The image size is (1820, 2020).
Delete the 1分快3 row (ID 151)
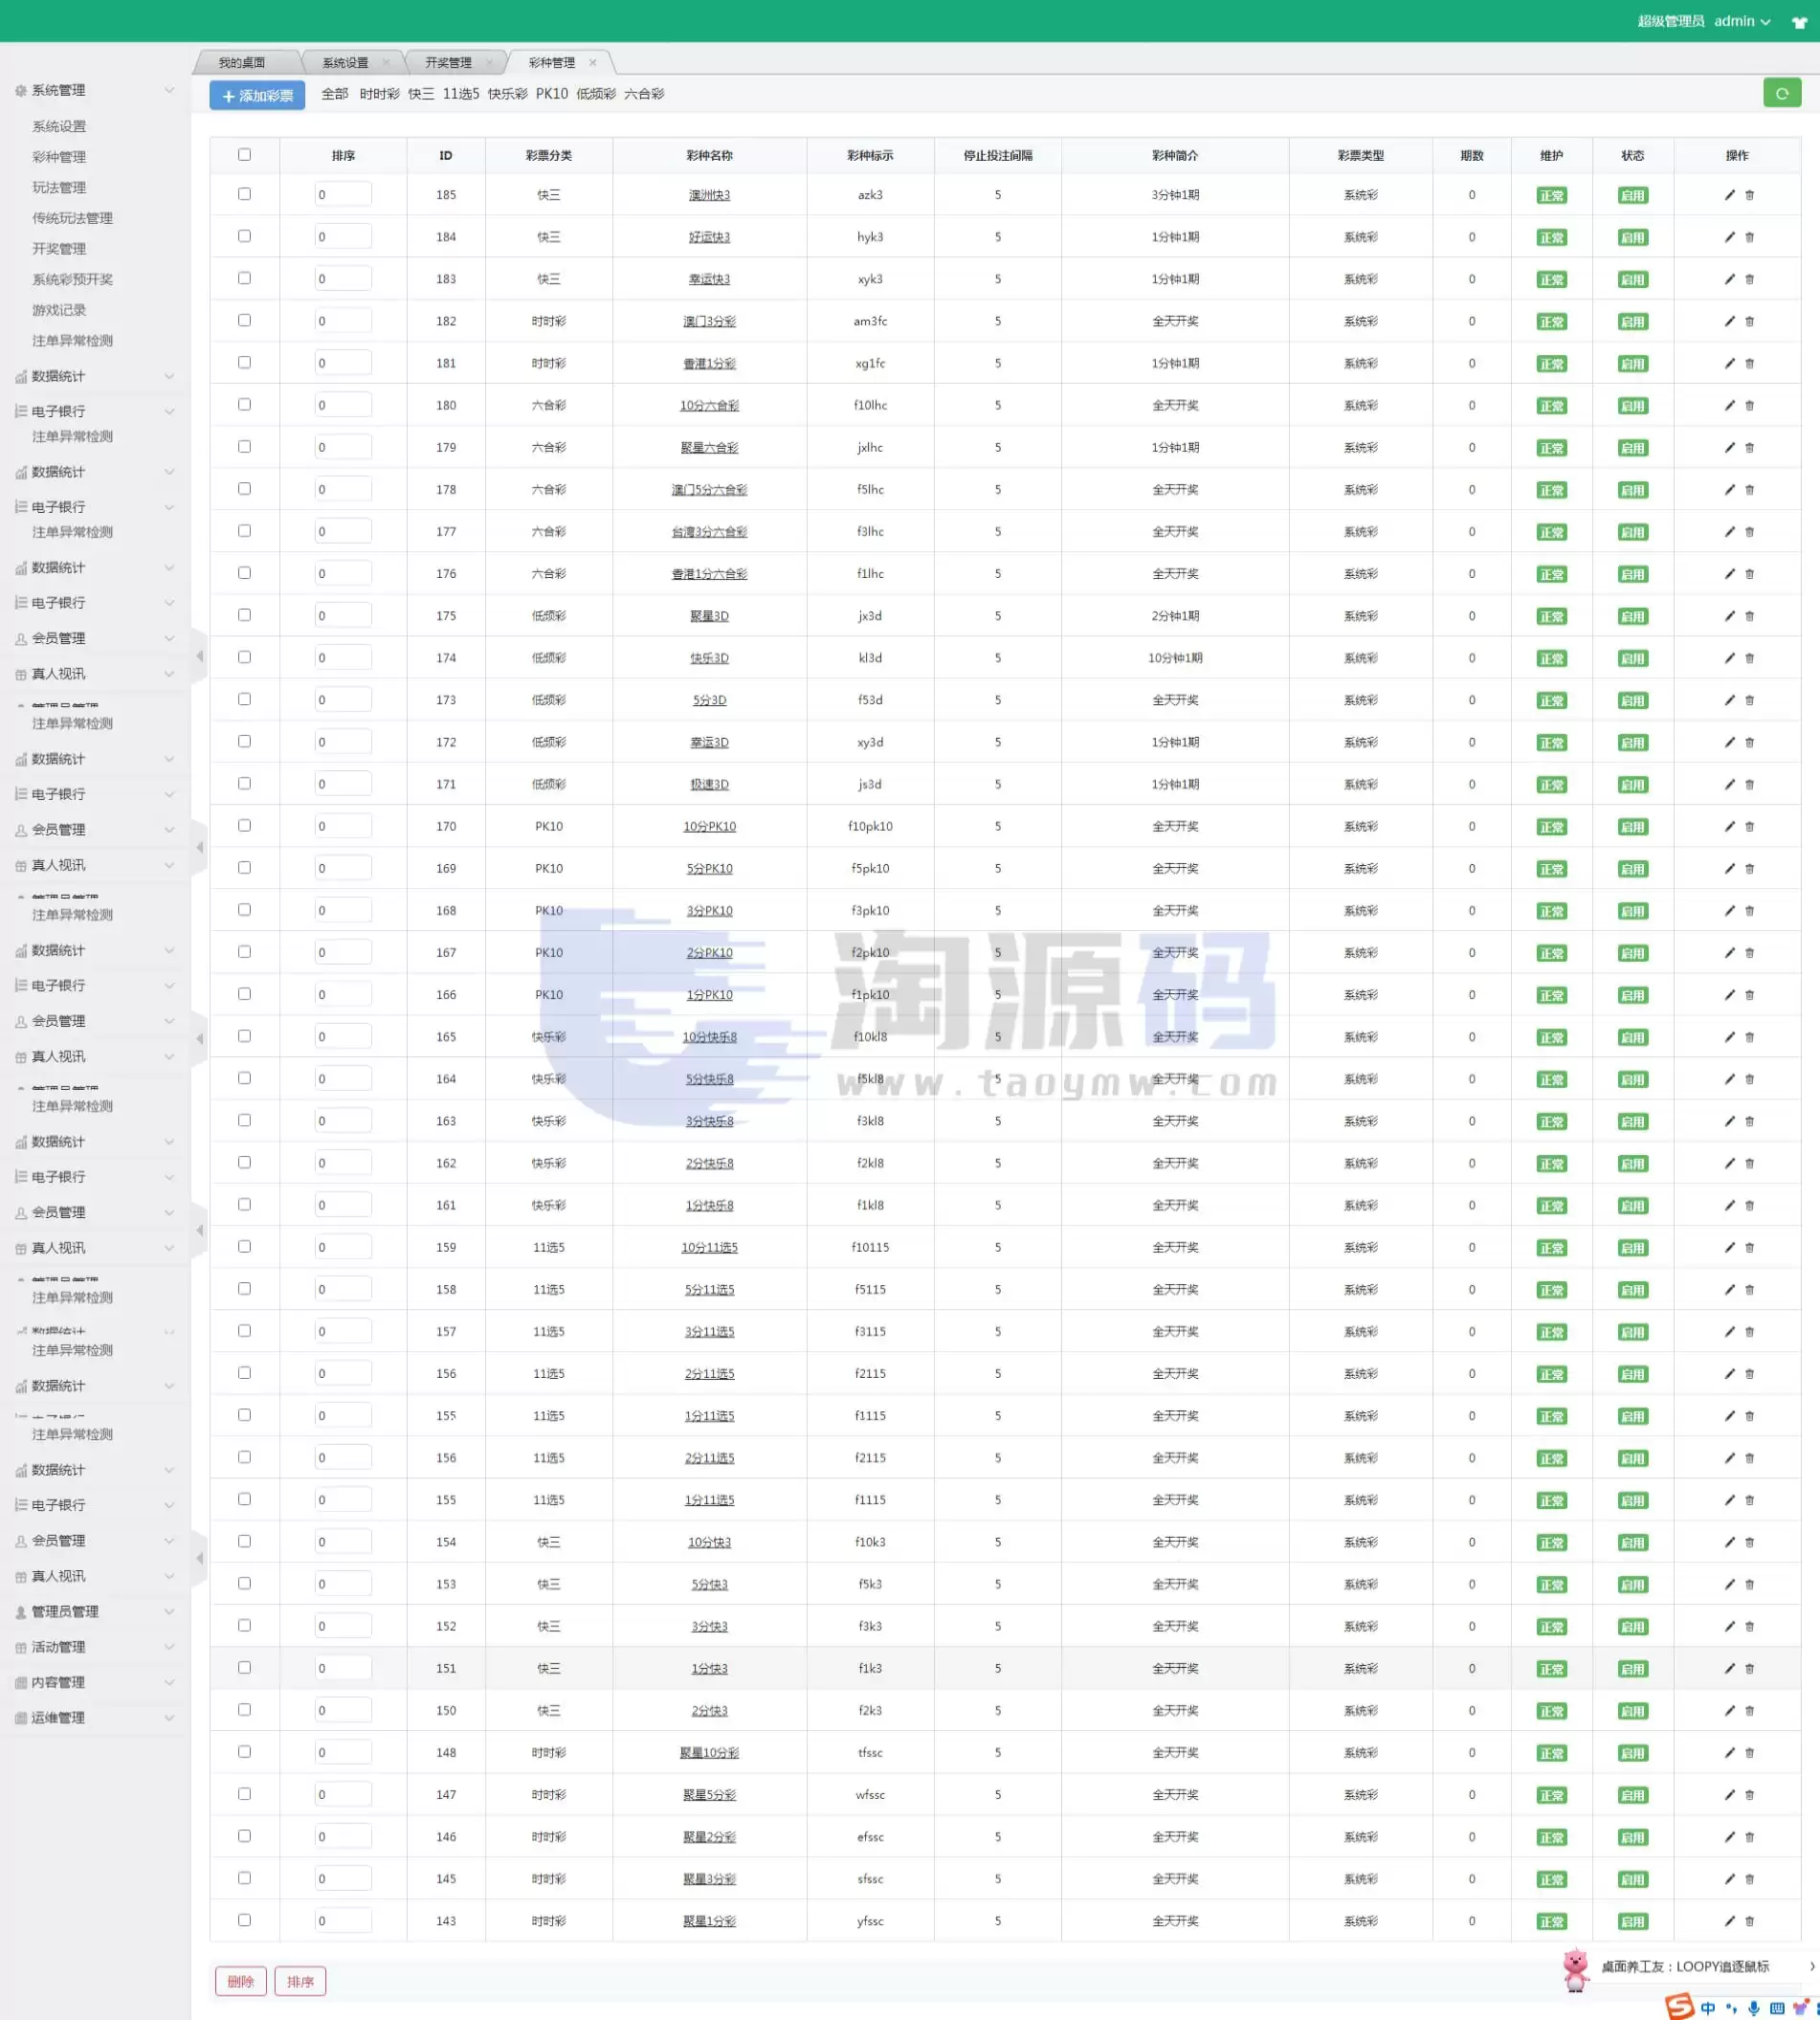click(1749, 1668)
